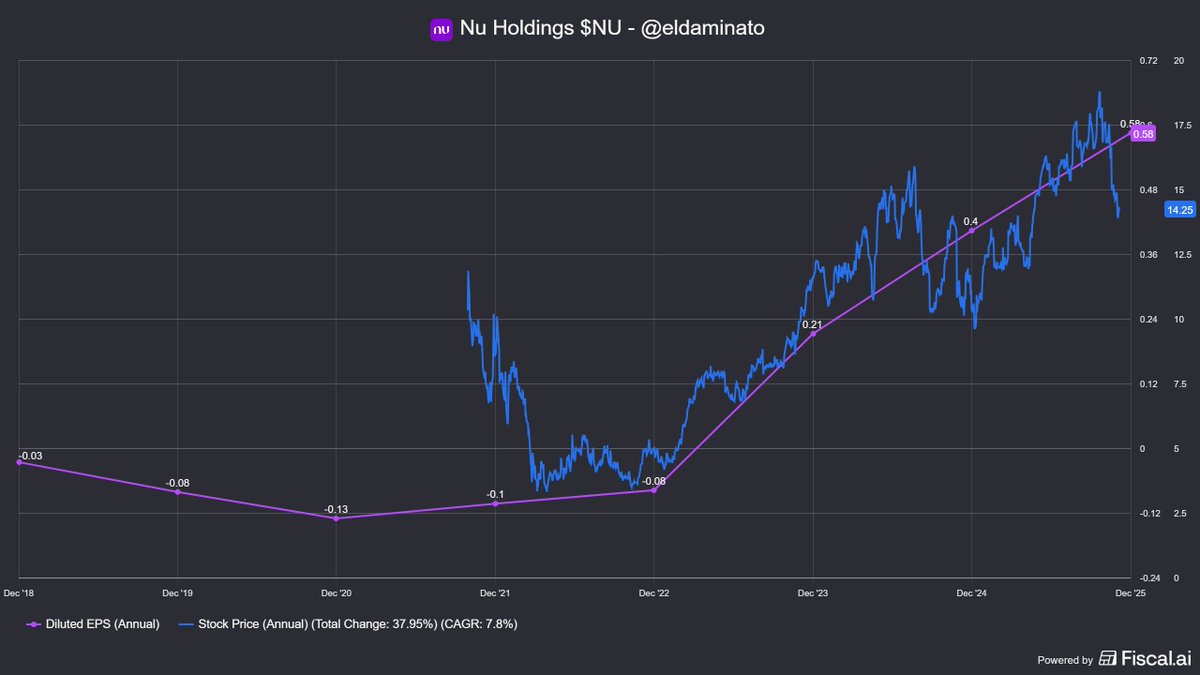Click the Dec '21 x-axis label
1200x675 pixels.
coord(495,592)
